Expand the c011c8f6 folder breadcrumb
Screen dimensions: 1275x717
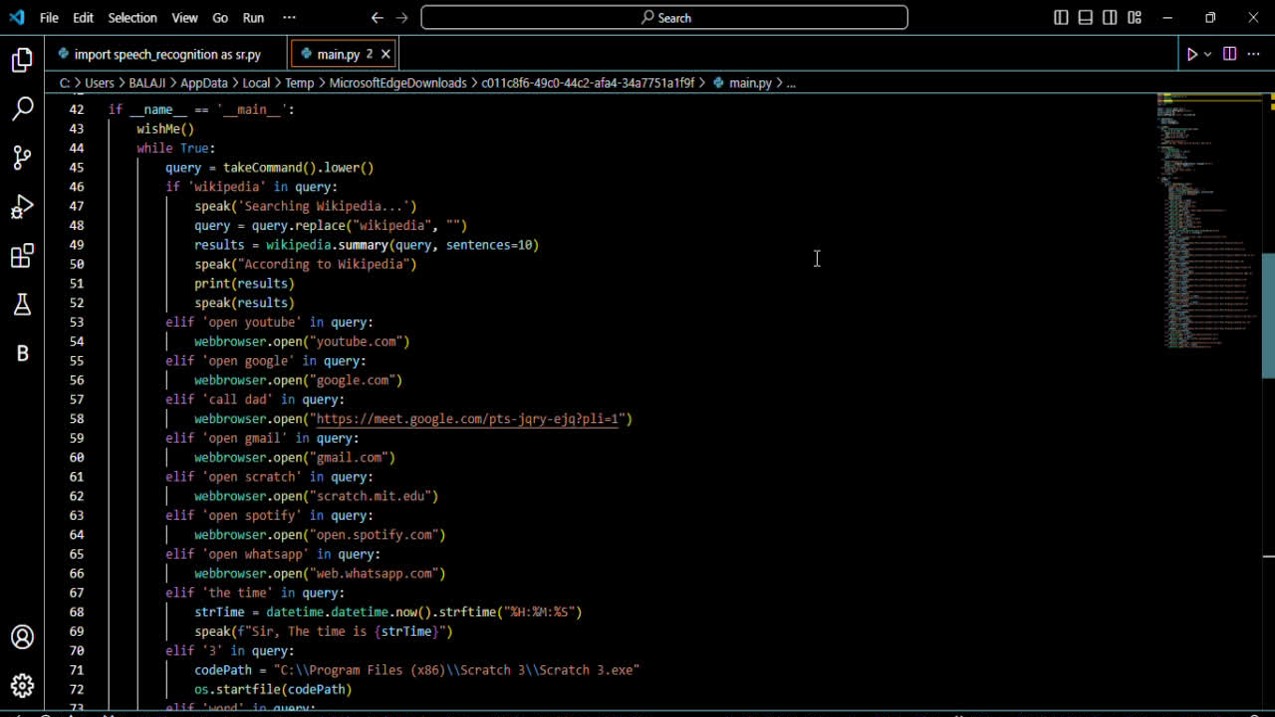(588, 83)
